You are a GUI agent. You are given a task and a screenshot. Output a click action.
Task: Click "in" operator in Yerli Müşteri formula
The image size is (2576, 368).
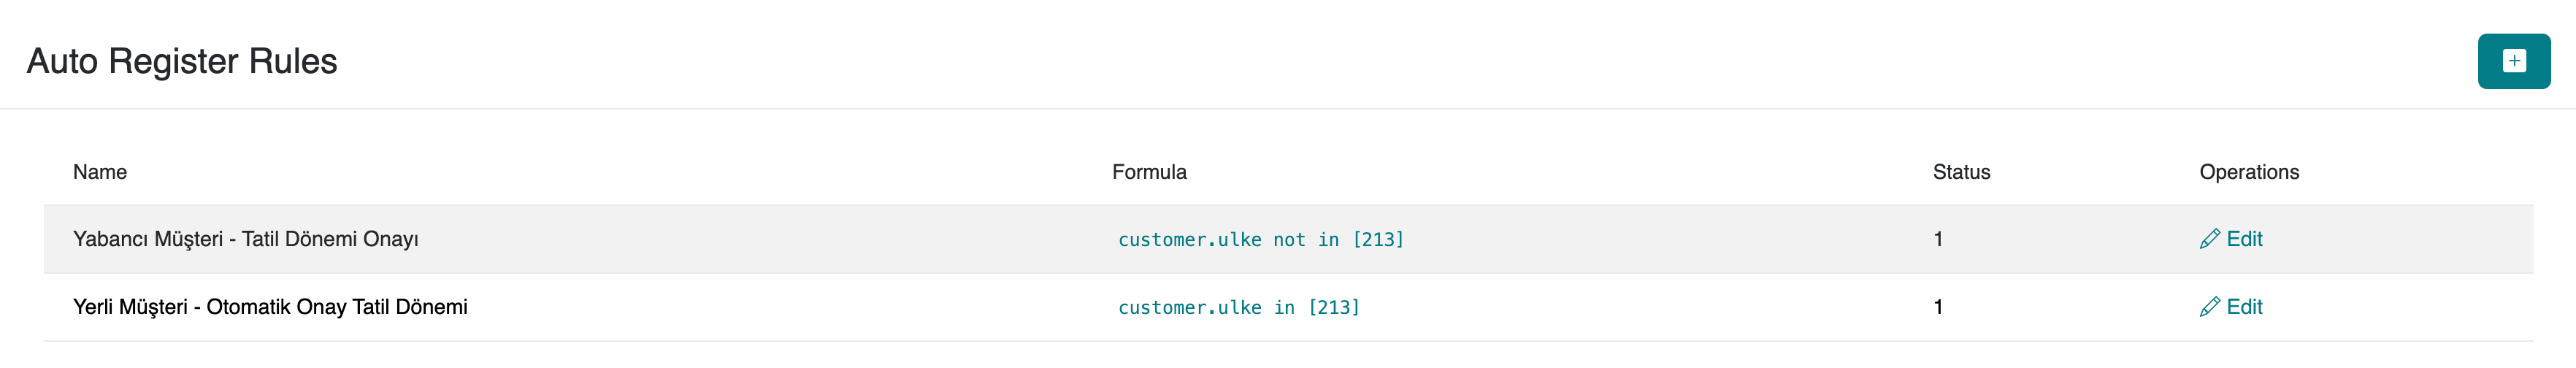1284,308
